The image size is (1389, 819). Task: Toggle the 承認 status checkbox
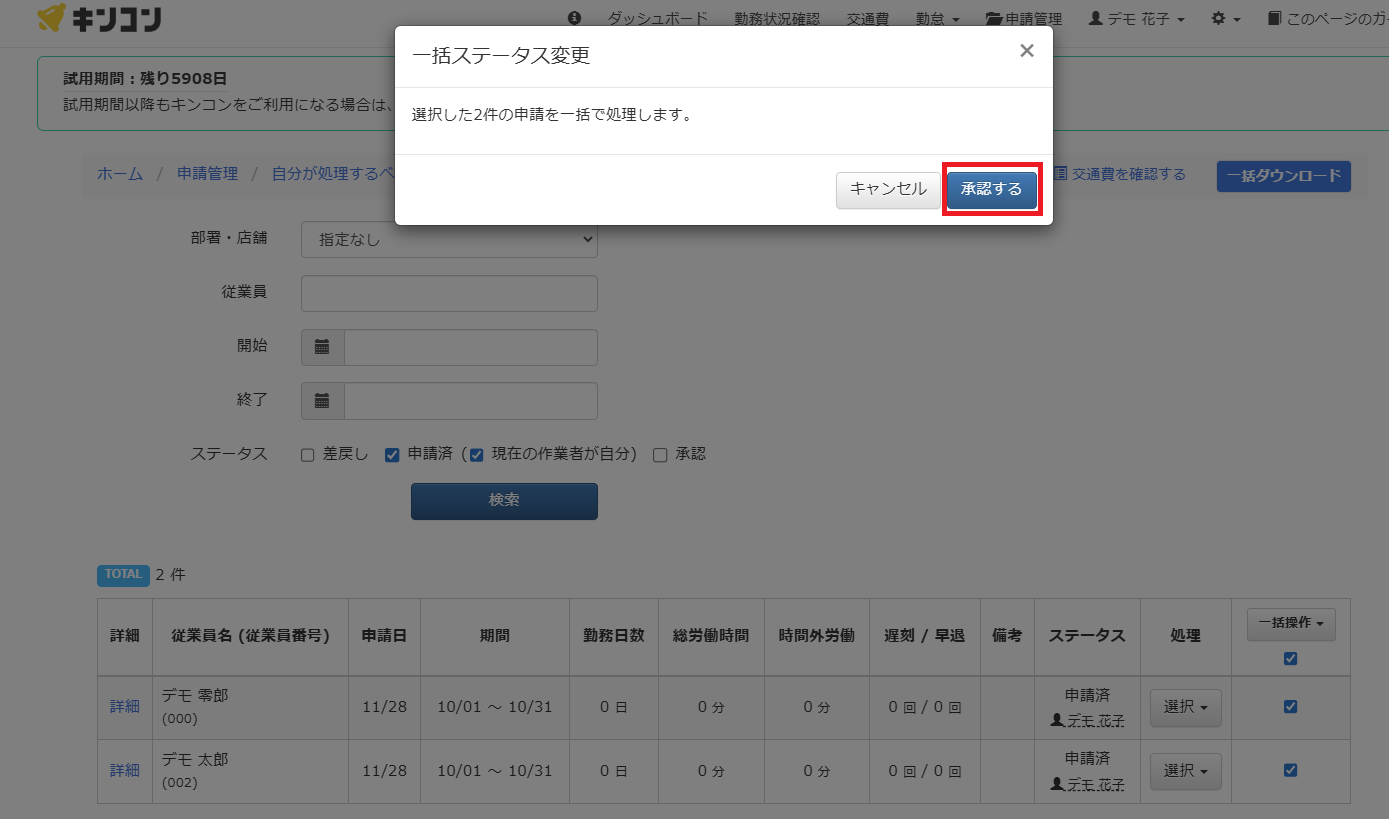tap(660, 455)
